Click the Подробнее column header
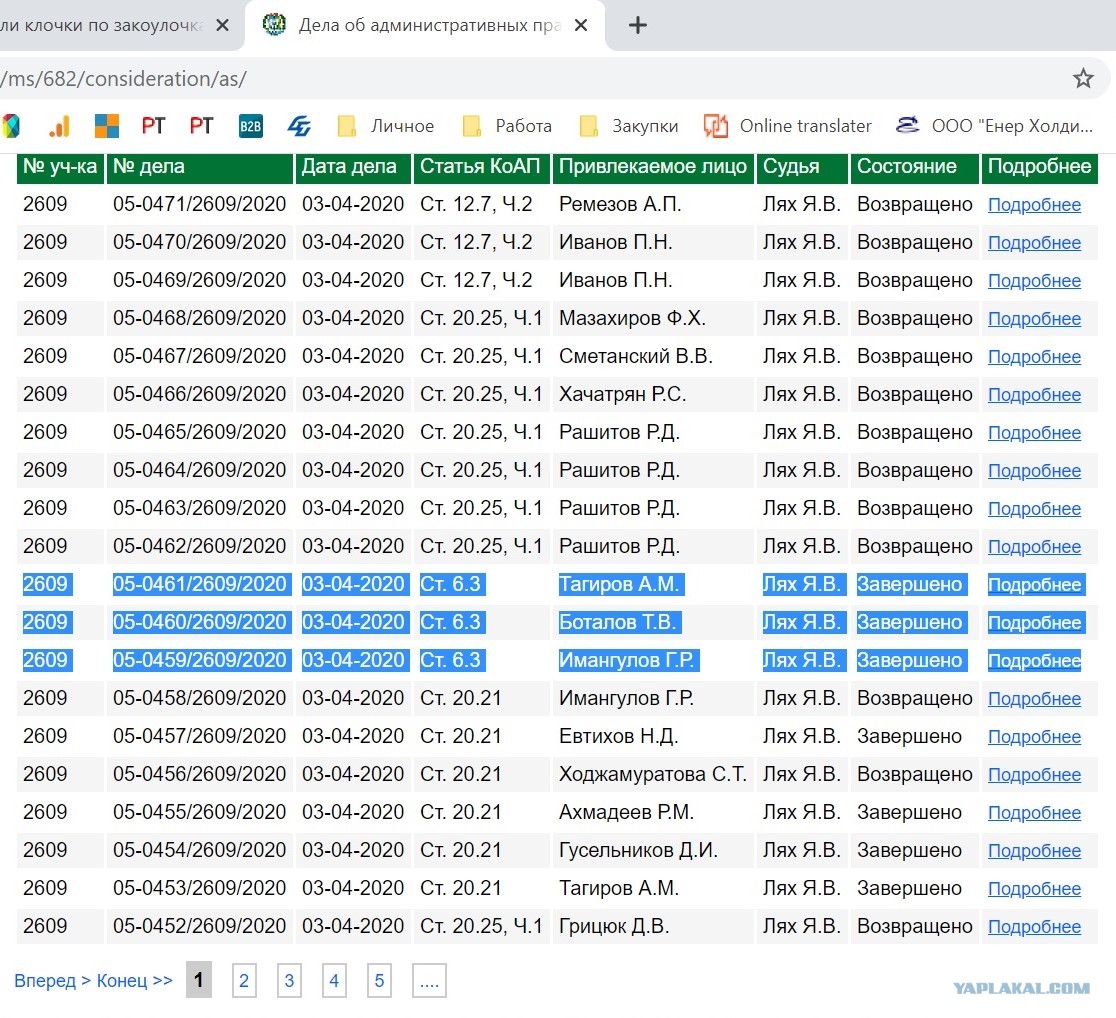 (1040, 167)
